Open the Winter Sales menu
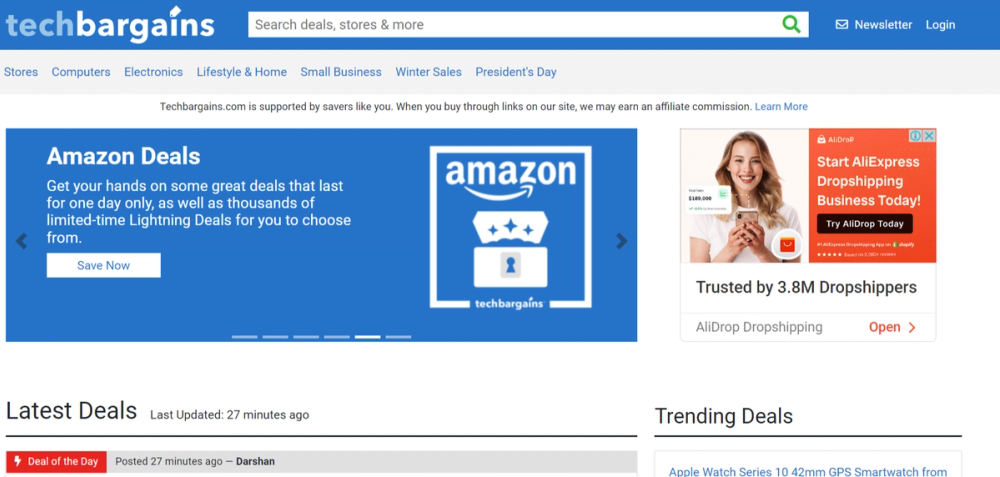This screenshot has width=1000, height=477. click(429, 72)
